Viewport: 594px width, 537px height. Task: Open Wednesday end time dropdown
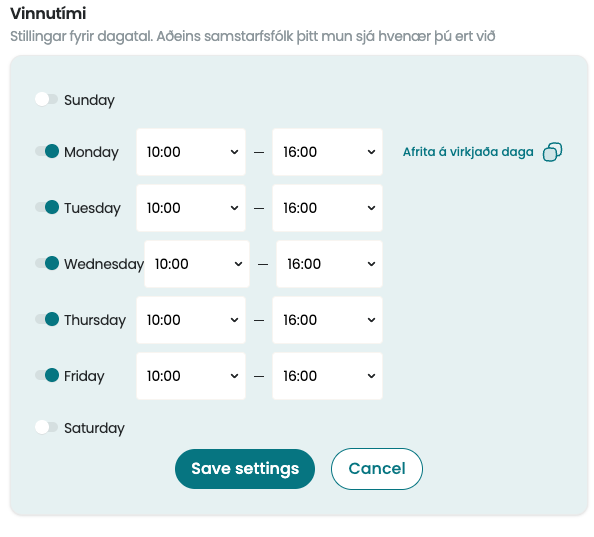point(329,264)
